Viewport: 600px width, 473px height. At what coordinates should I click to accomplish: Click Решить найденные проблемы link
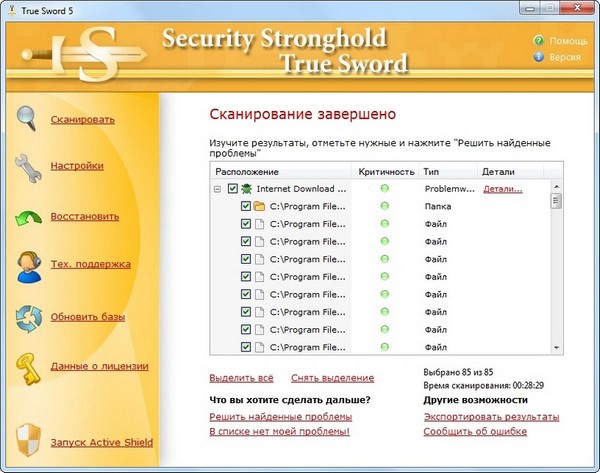click(280, 417)
